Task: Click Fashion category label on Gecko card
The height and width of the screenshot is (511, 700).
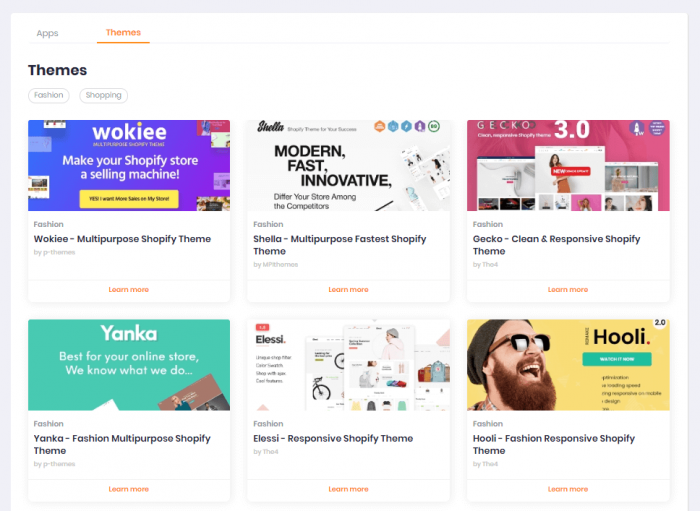Action: (x=488, y=224)
